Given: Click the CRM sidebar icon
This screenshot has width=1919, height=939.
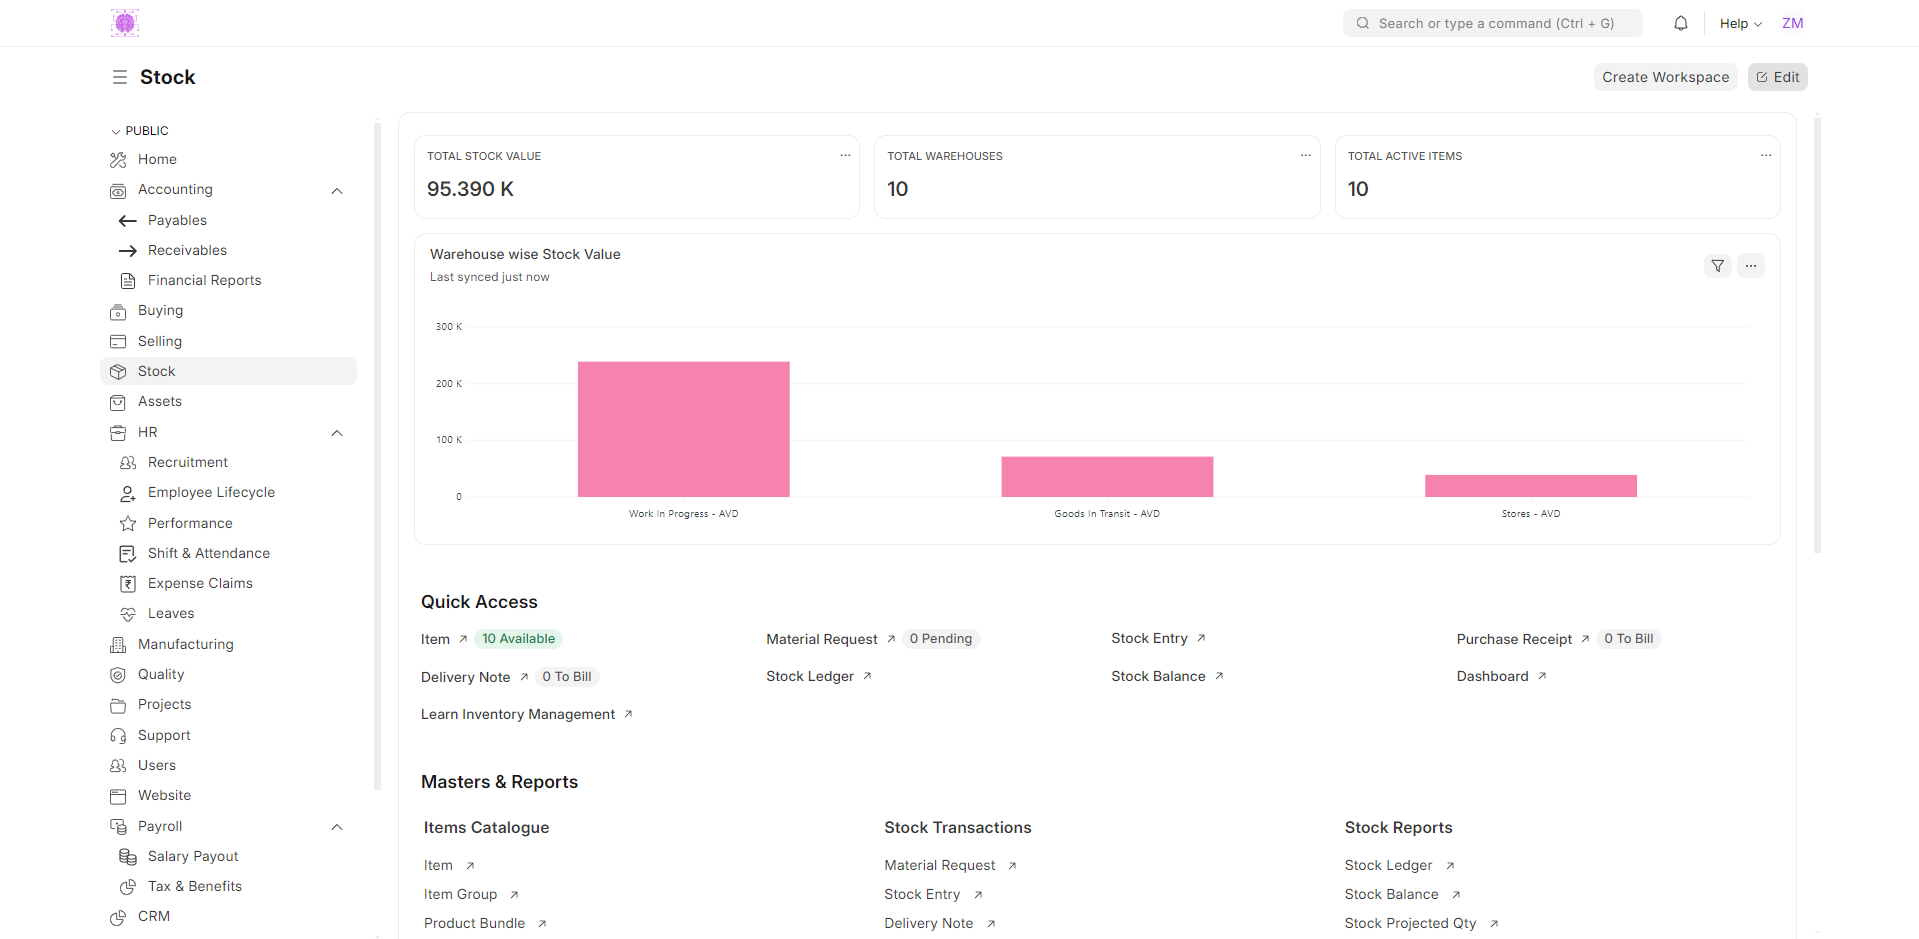Looking at the screenshot, I should 118,917.
